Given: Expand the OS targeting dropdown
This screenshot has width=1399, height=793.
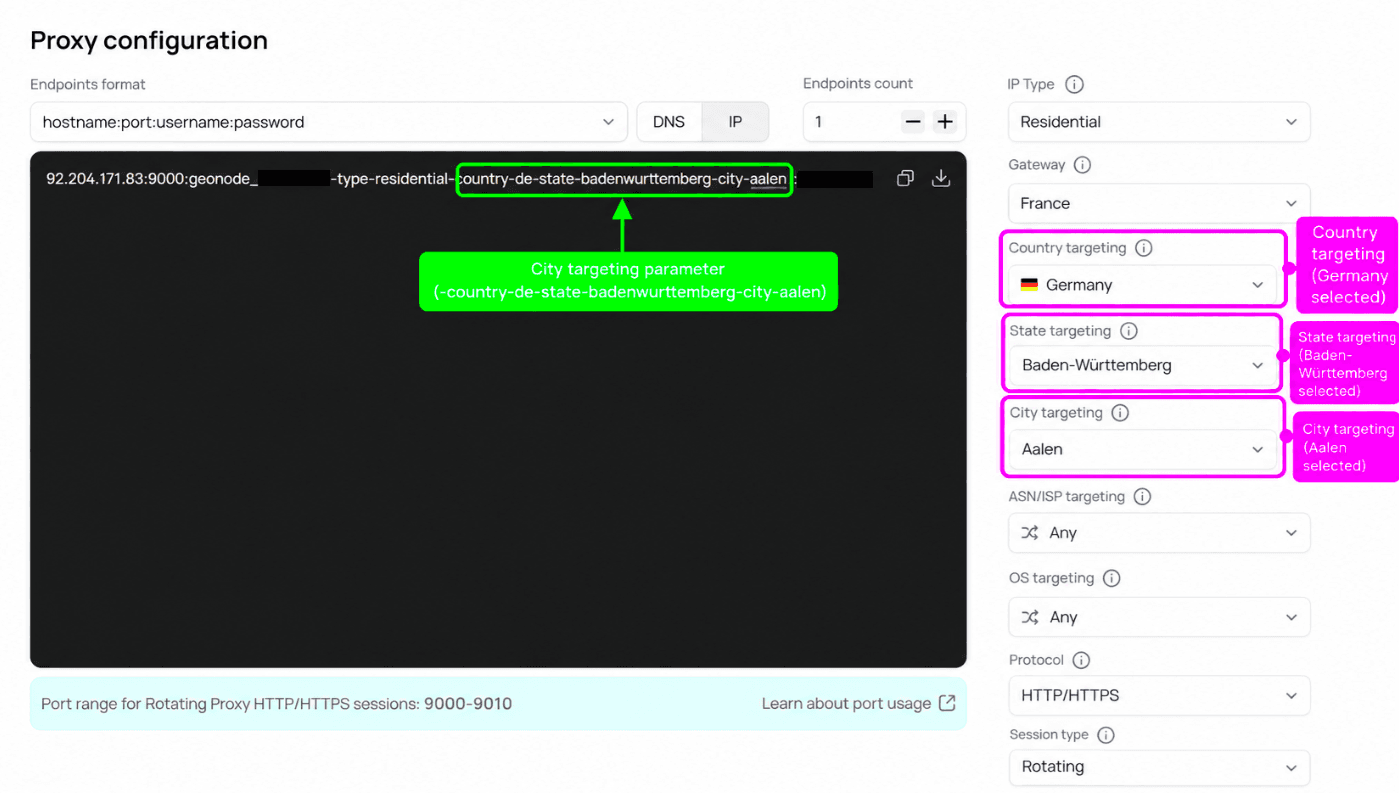Looking at the screenshot, I should 1159,617.
